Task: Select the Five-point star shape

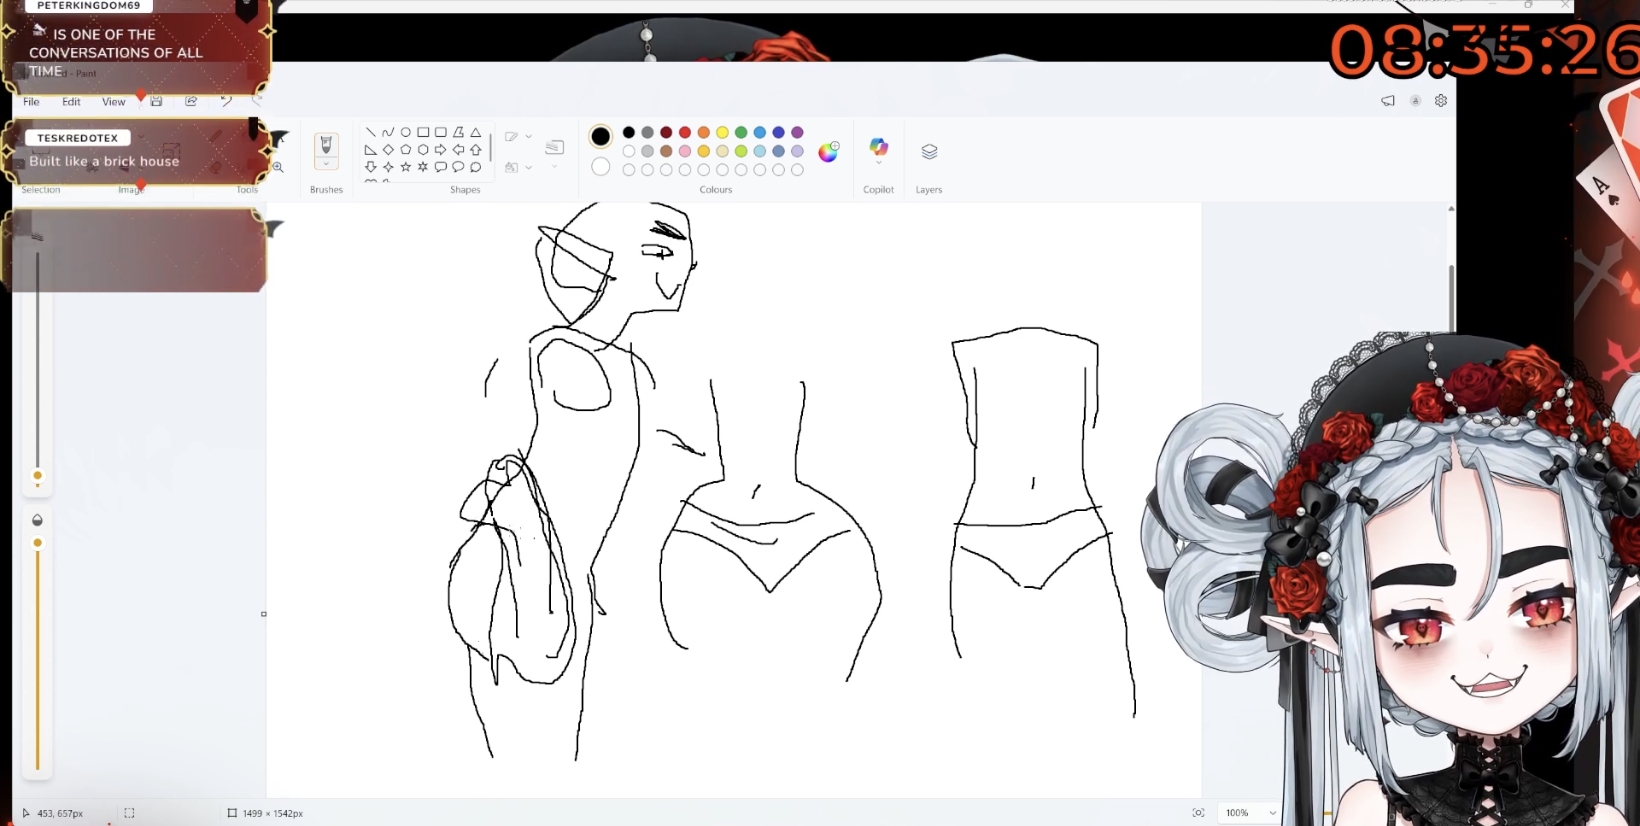Action: 406,167
